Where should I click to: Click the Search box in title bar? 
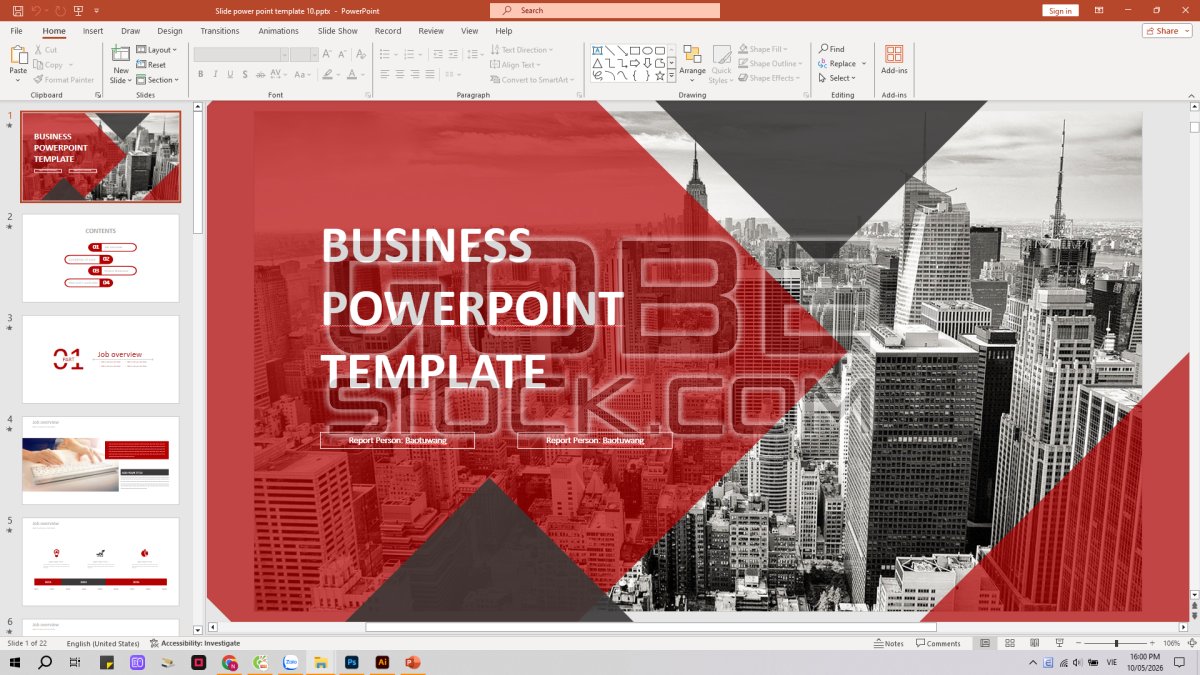click(605, 10)
